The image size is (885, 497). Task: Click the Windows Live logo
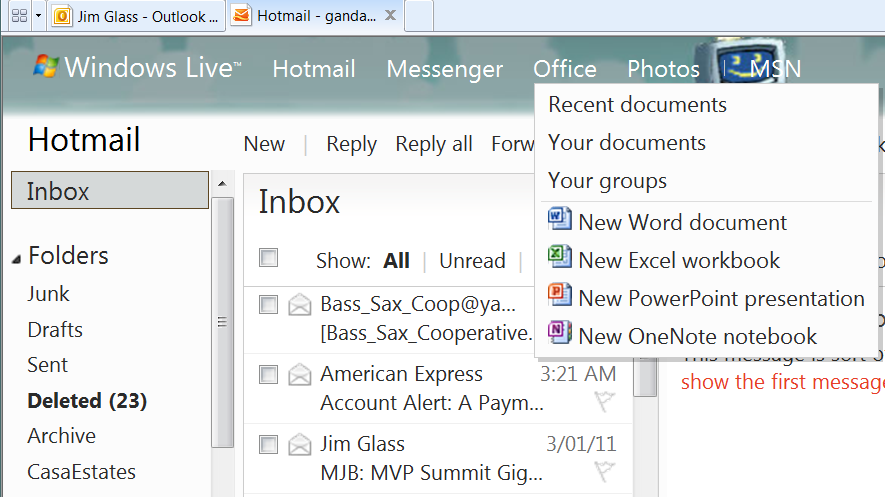click(137, 68)
